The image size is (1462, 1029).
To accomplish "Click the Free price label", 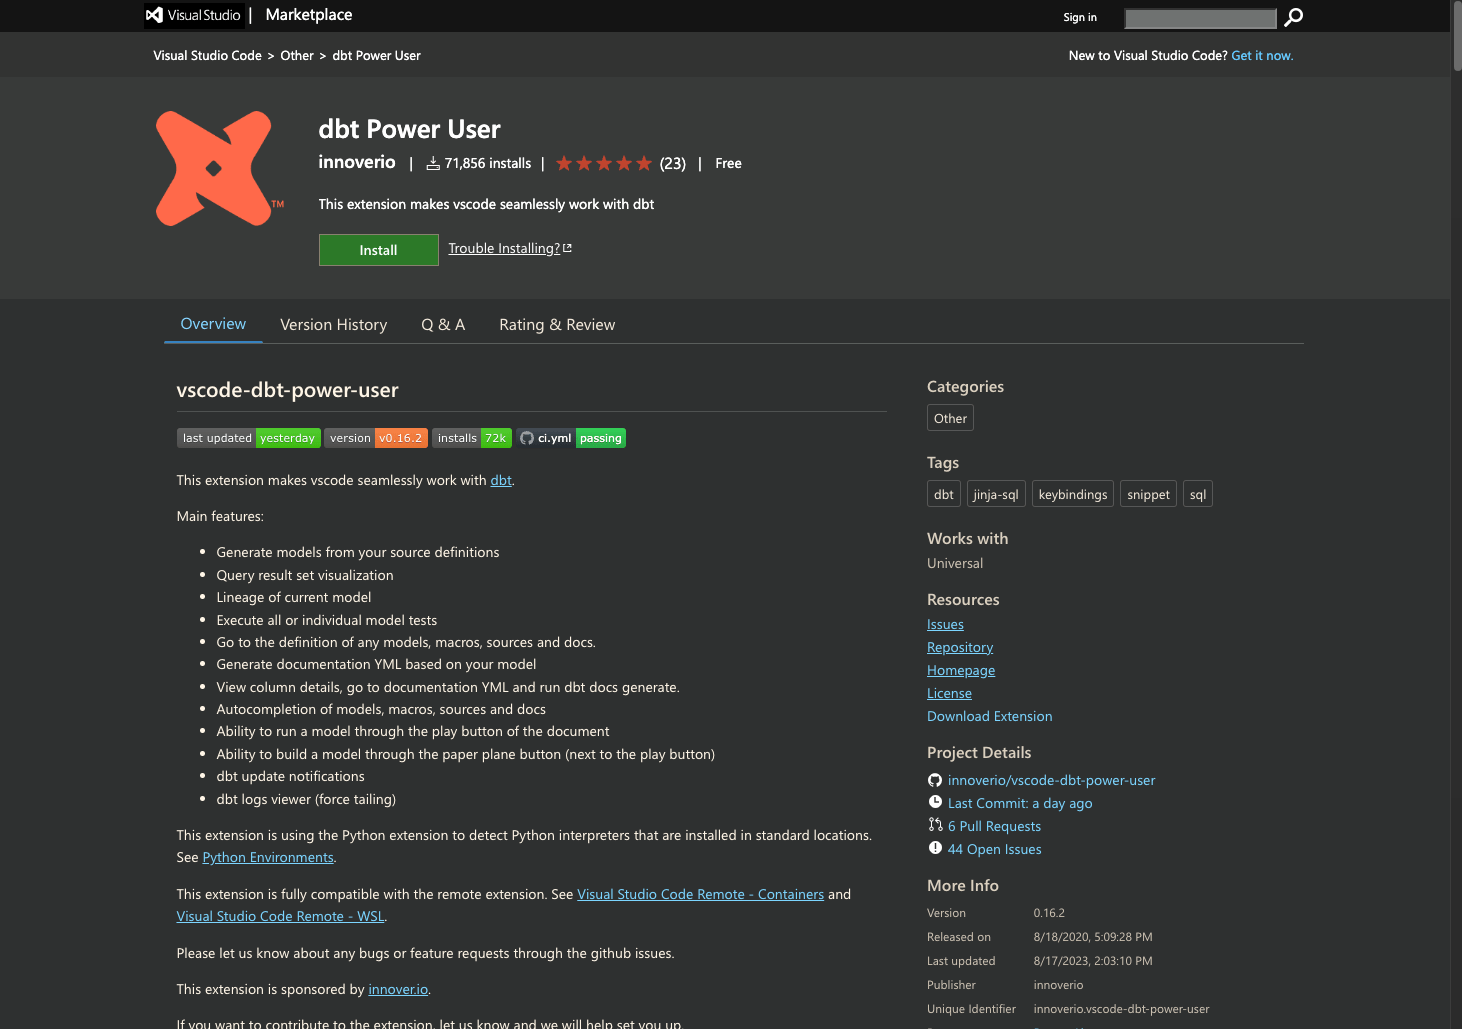I will pyautogui.click(x=728, y=163).
